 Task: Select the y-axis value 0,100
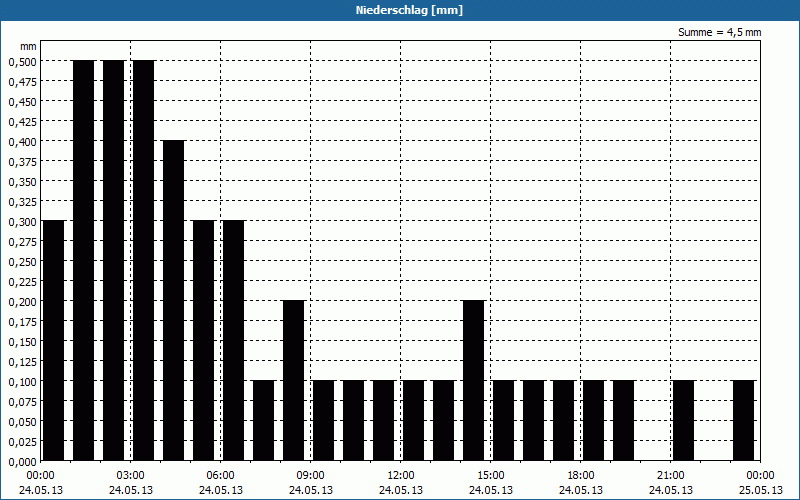23,382
